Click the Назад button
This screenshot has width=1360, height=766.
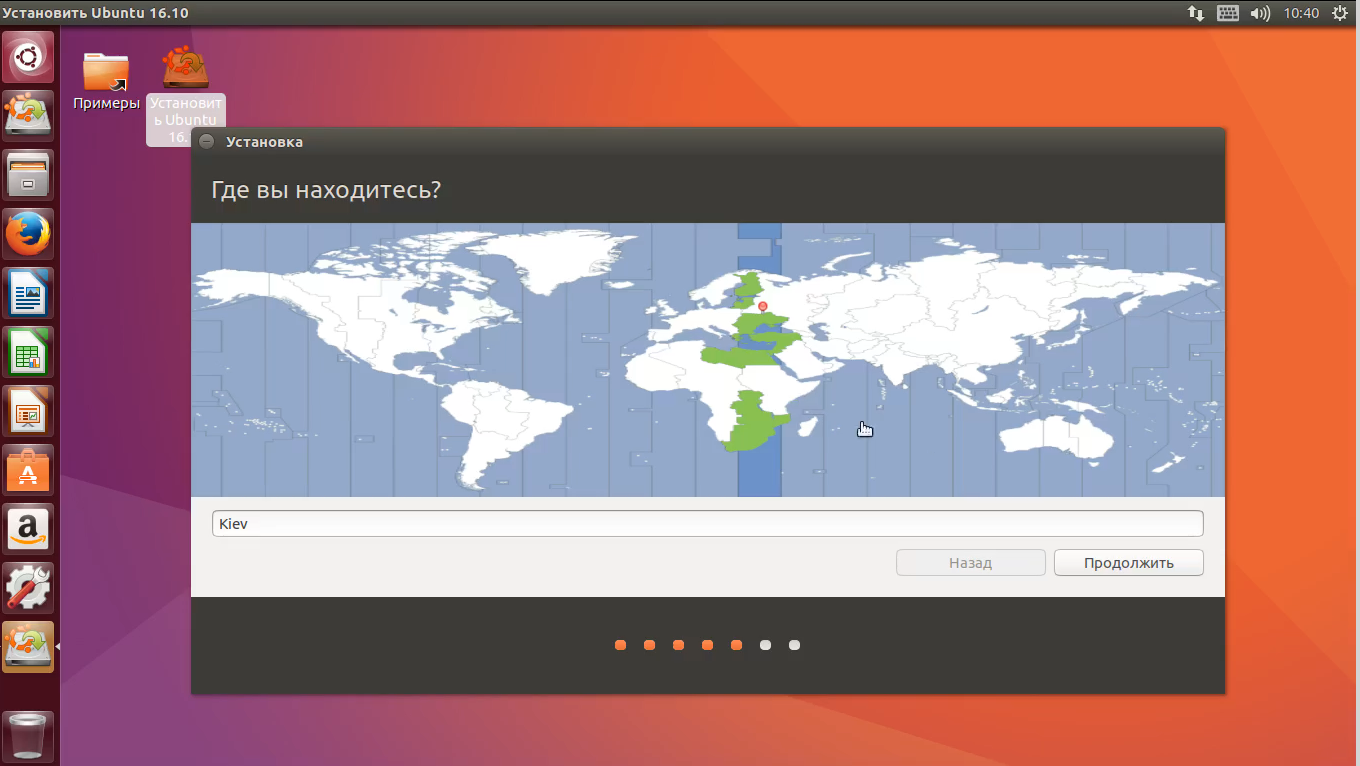tap(970, 563)
